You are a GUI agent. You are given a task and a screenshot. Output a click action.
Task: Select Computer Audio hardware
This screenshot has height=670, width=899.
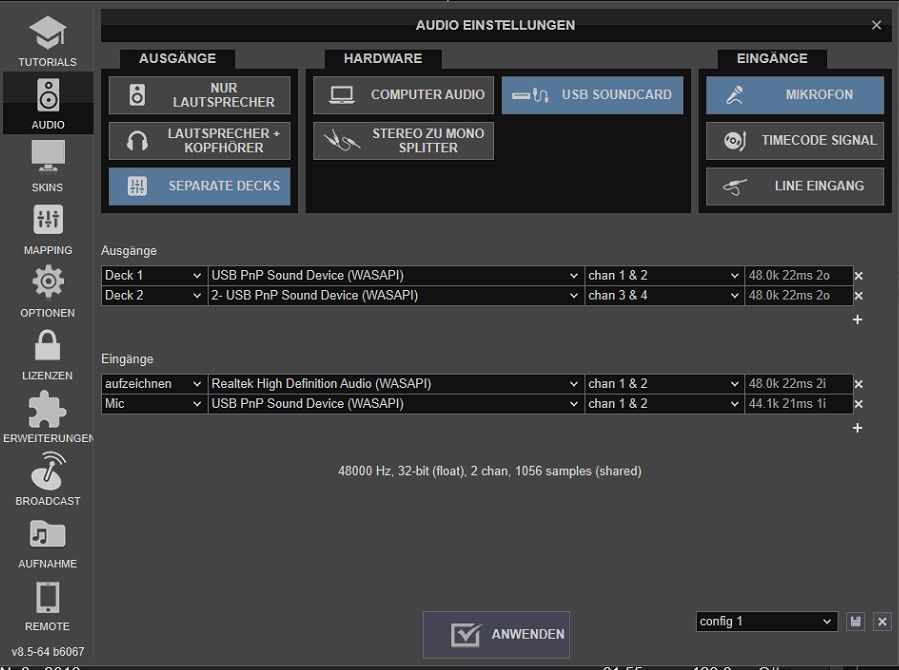[403, 95]
